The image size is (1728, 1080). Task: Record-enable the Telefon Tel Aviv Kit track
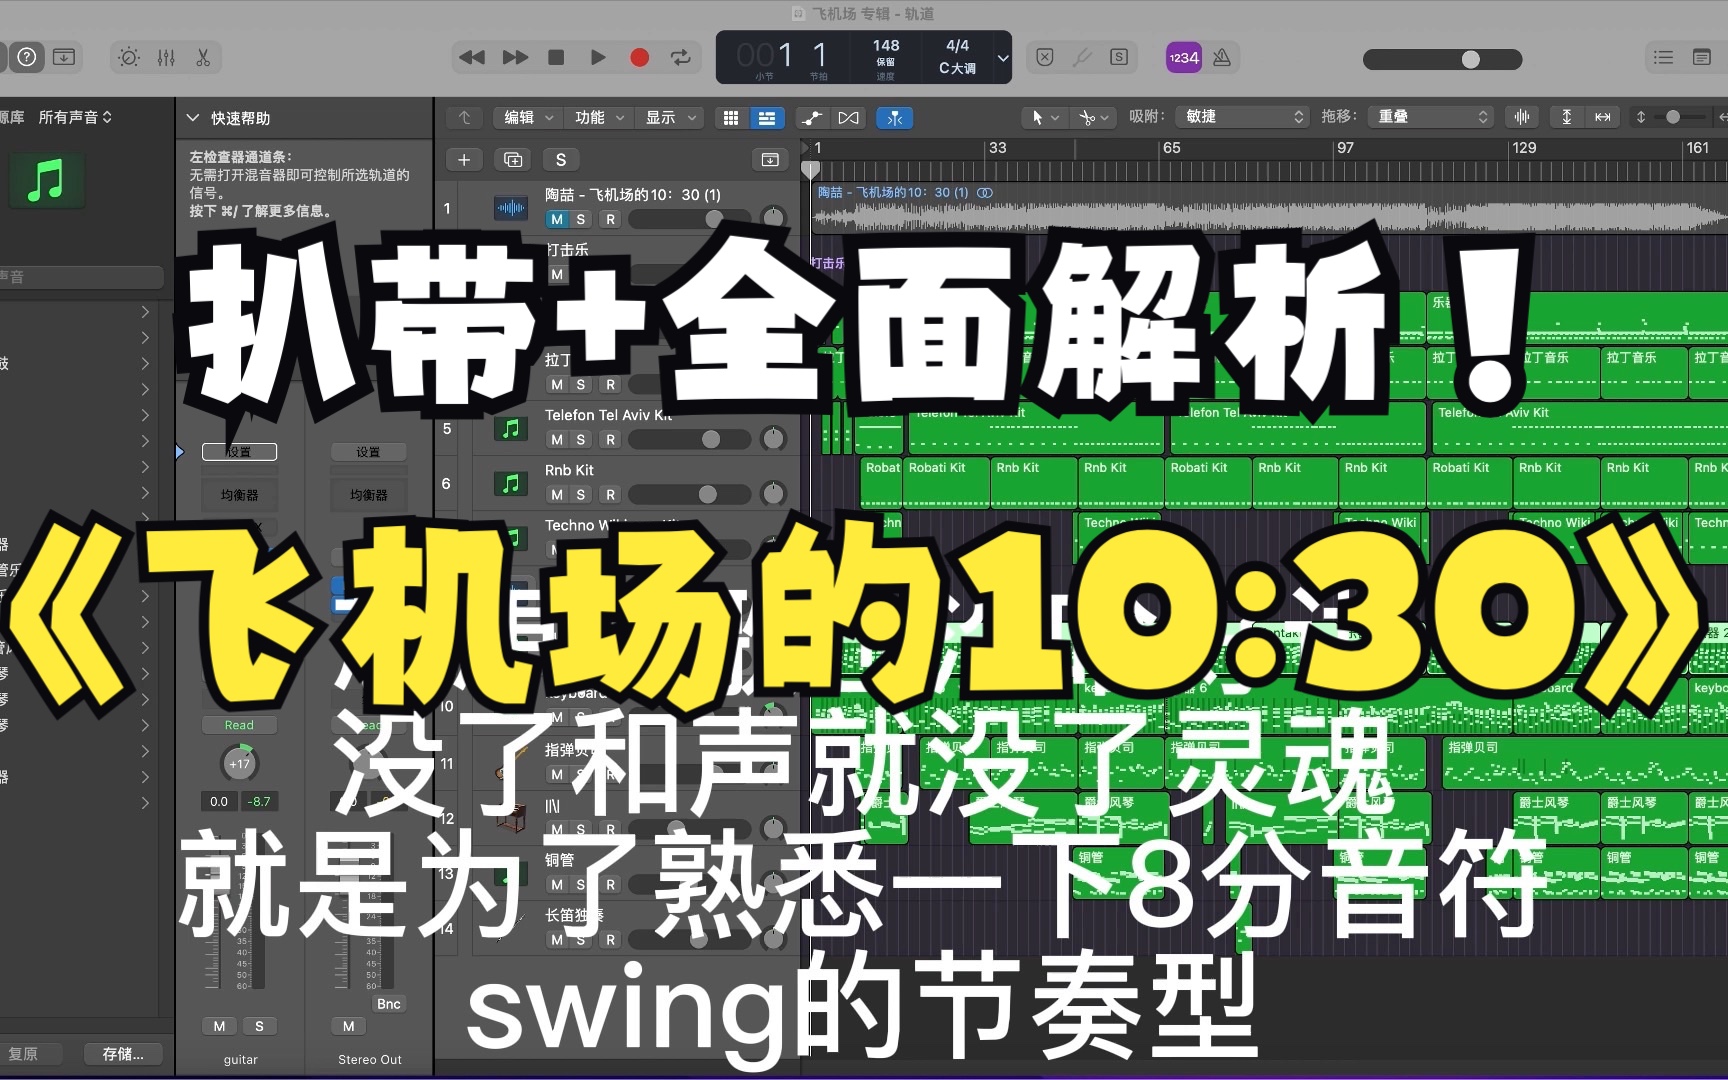pos(610,439)
